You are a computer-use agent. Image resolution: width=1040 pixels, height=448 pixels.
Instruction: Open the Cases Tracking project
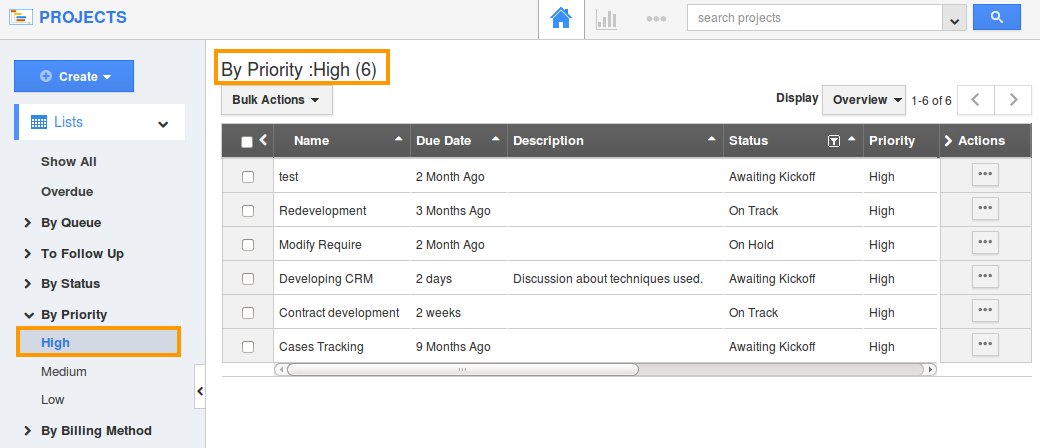coord(321,346)
